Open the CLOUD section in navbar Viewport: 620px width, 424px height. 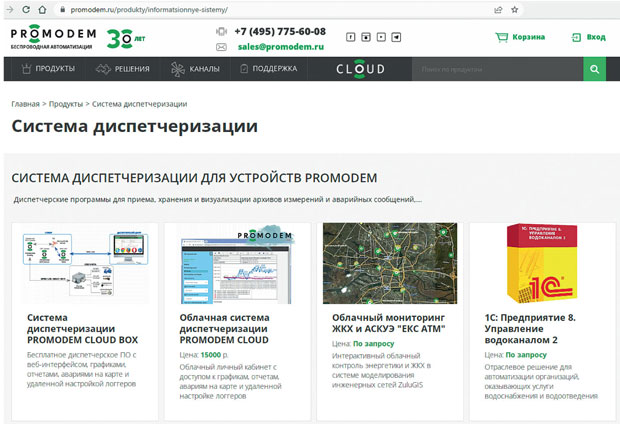360,69
